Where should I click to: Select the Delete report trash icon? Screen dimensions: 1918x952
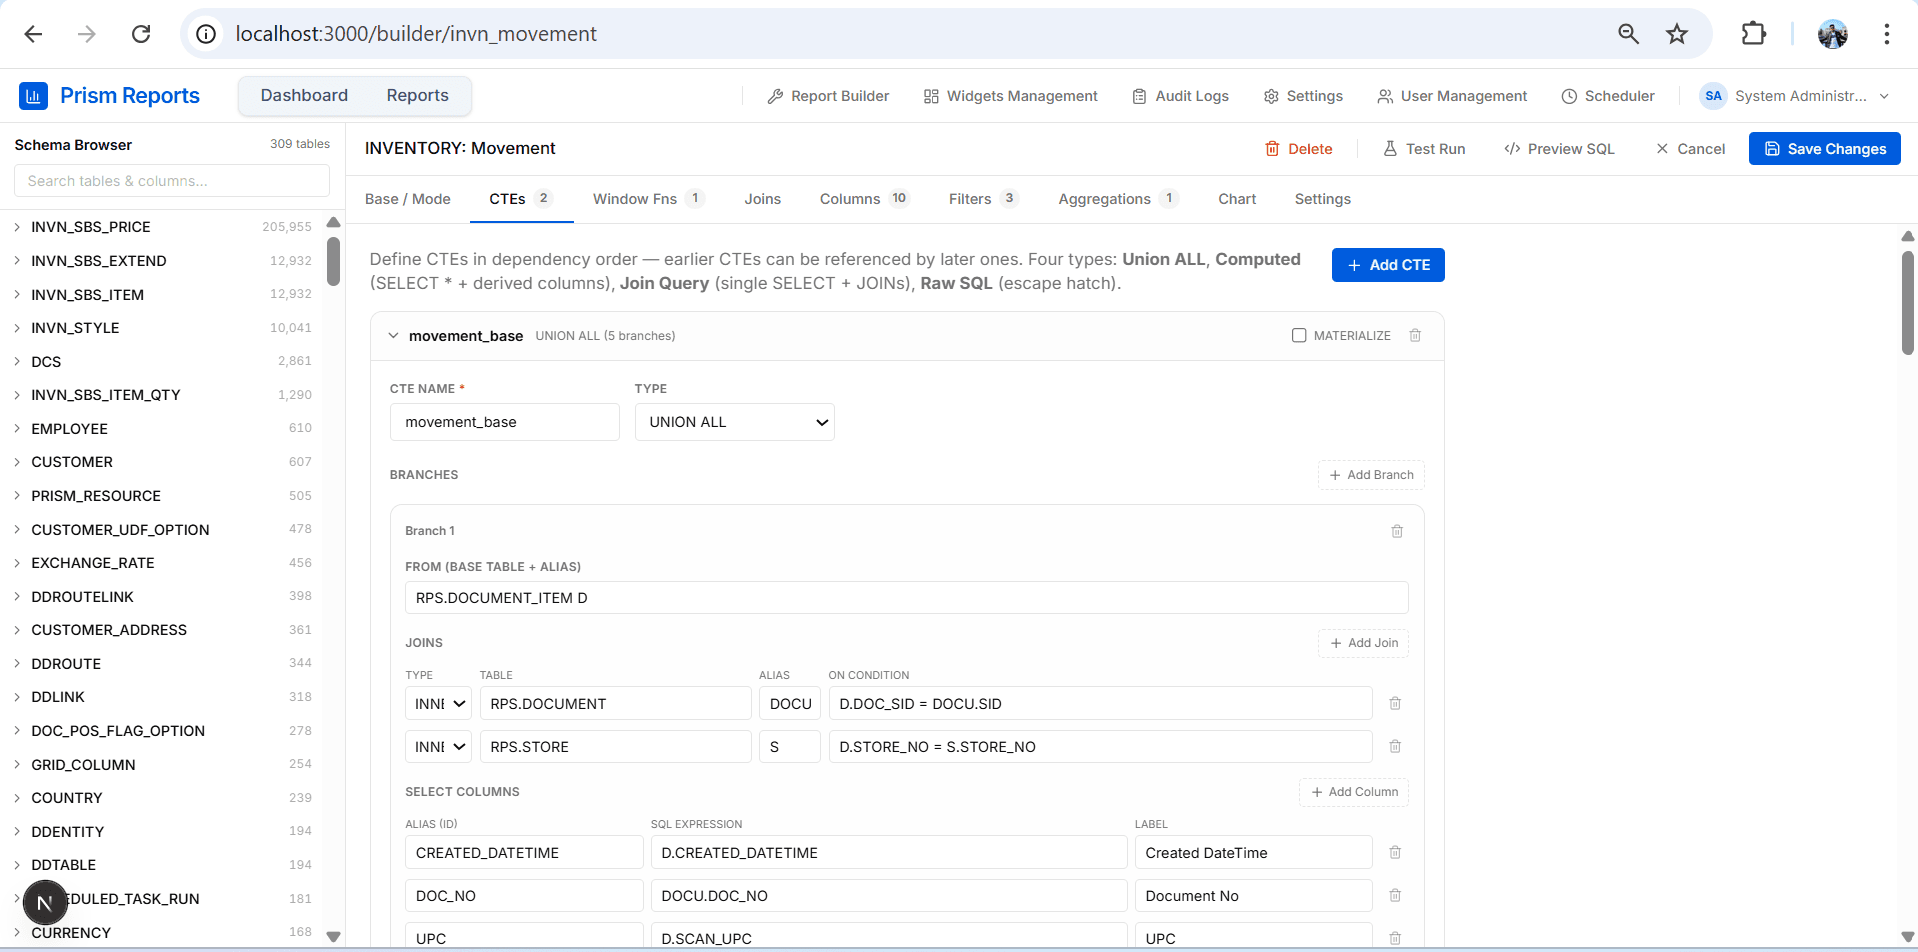click(x=1272, y=148)
